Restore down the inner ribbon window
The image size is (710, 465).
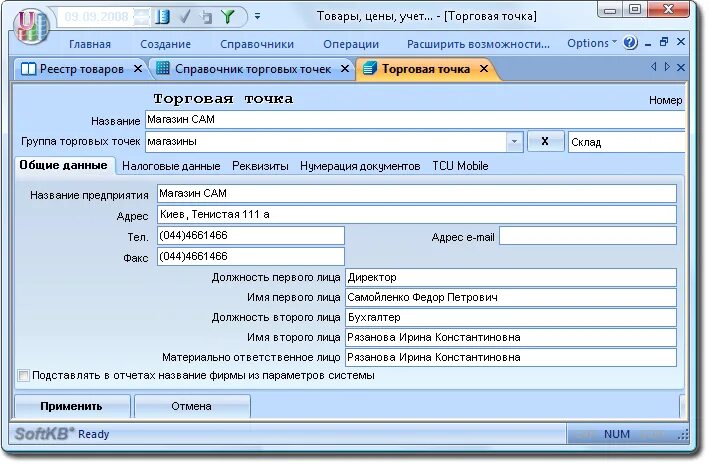click(664, 42)
